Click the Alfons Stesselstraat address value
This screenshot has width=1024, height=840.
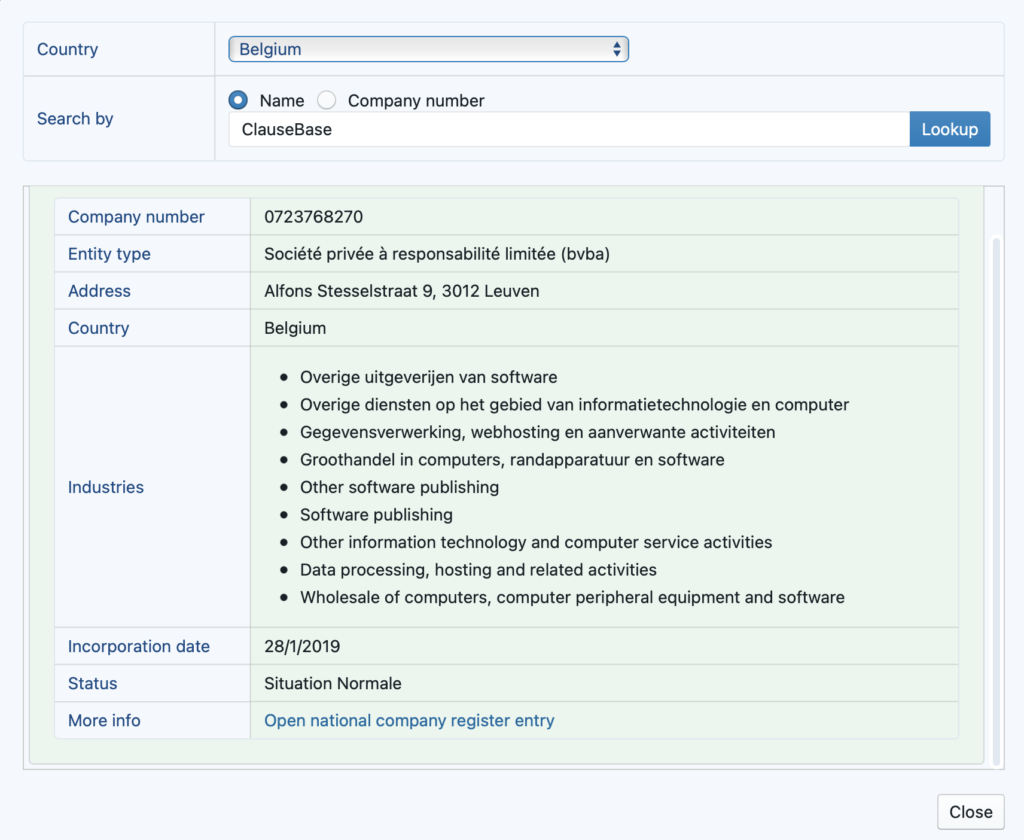tap(401, 291)
